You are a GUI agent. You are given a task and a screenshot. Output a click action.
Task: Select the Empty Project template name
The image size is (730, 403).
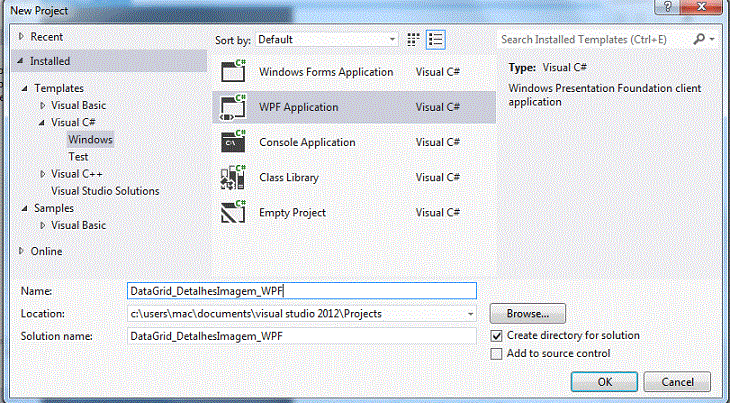click(292, 213)
